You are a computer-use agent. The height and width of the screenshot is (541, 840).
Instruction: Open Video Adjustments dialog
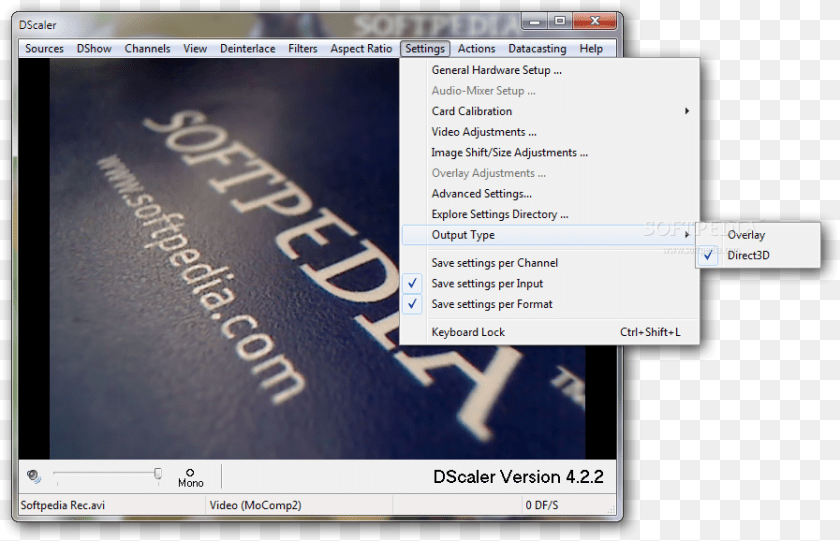click(x=550, y=132)
